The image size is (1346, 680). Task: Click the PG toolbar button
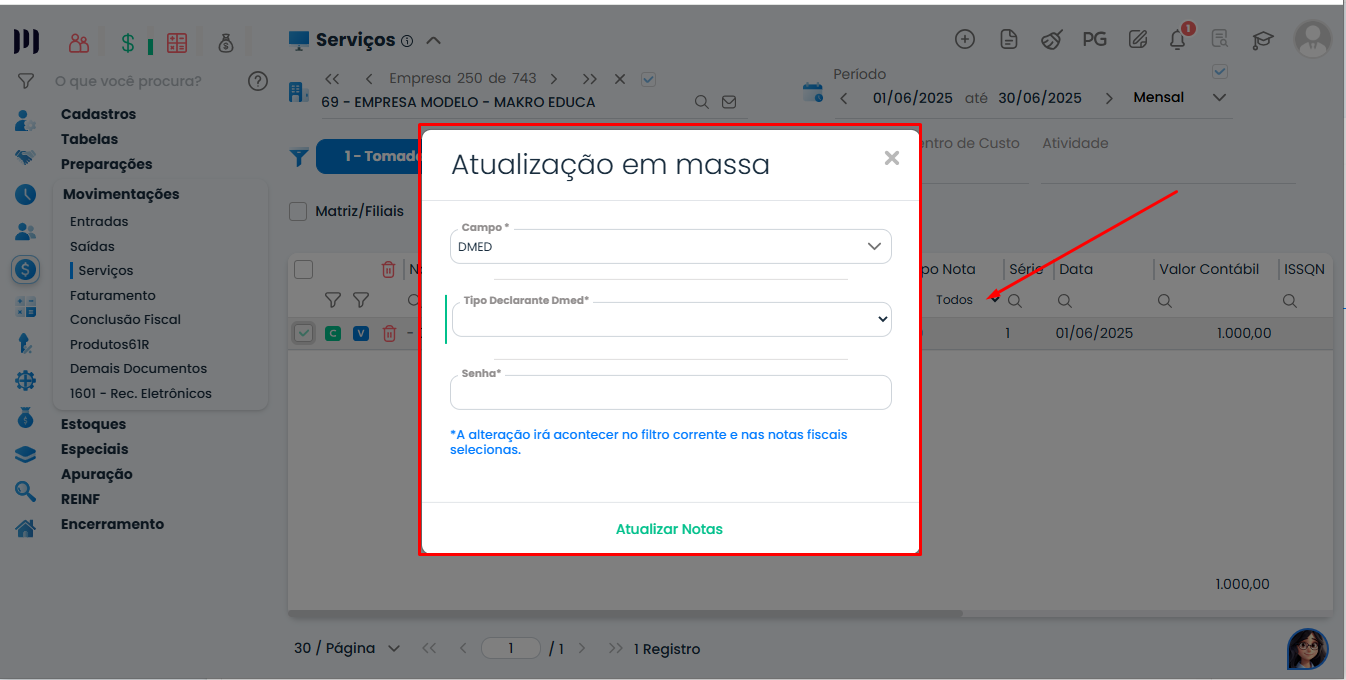click(1094, 40)
